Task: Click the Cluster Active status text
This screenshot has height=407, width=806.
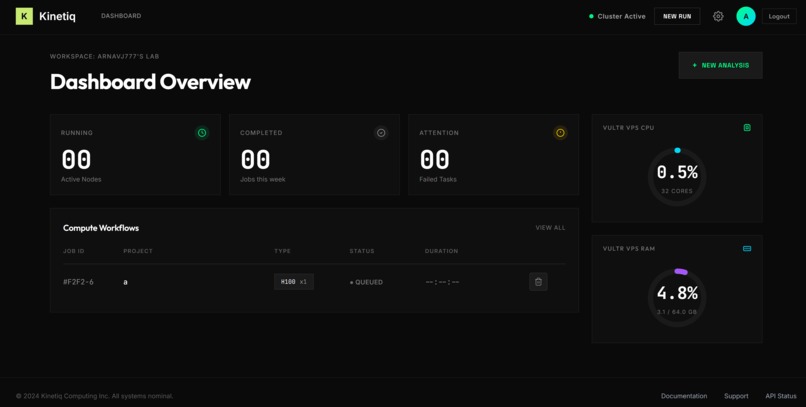Action: point(621,16)
